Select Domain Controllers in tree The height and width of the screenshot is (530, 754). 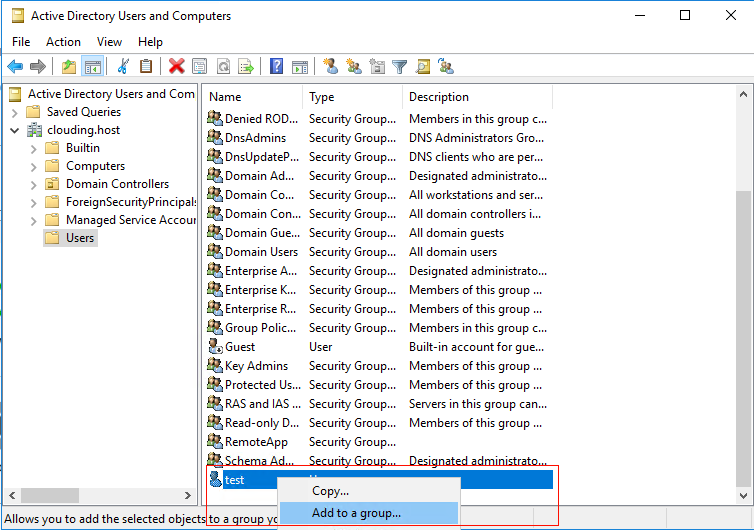coord(117,184)
